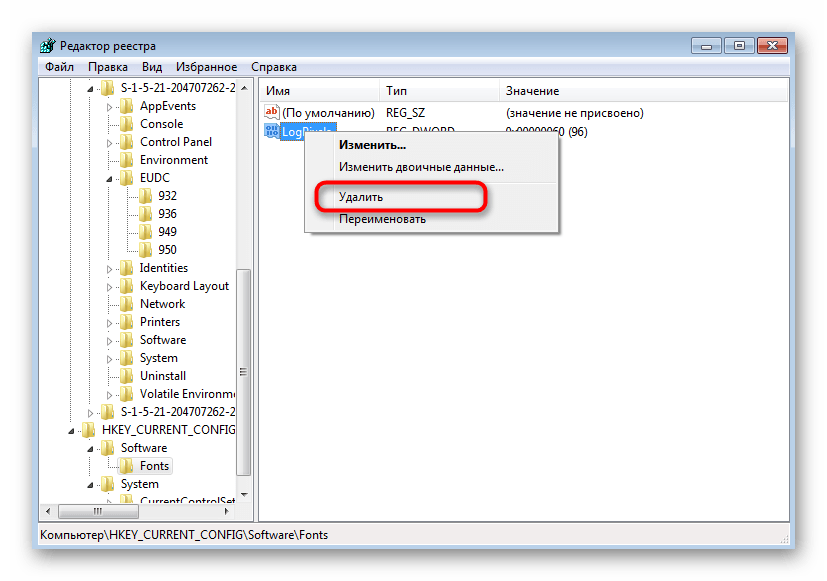Screen dimensions: 827x581
Task: Maximize the Registry Editor window
Action: [739, 46]
